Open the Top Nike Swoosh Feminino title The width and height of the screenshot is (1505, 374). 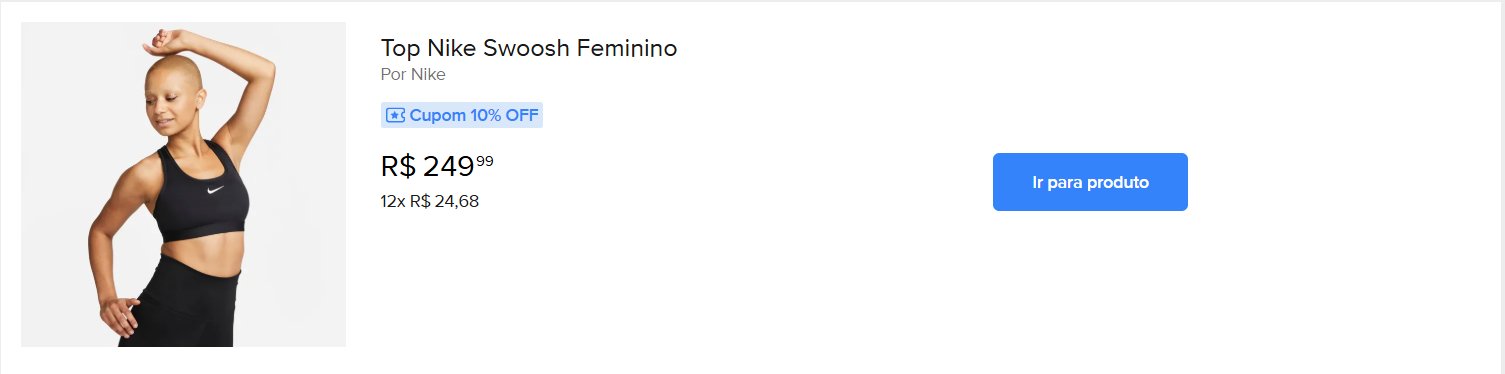click(529, 48)
